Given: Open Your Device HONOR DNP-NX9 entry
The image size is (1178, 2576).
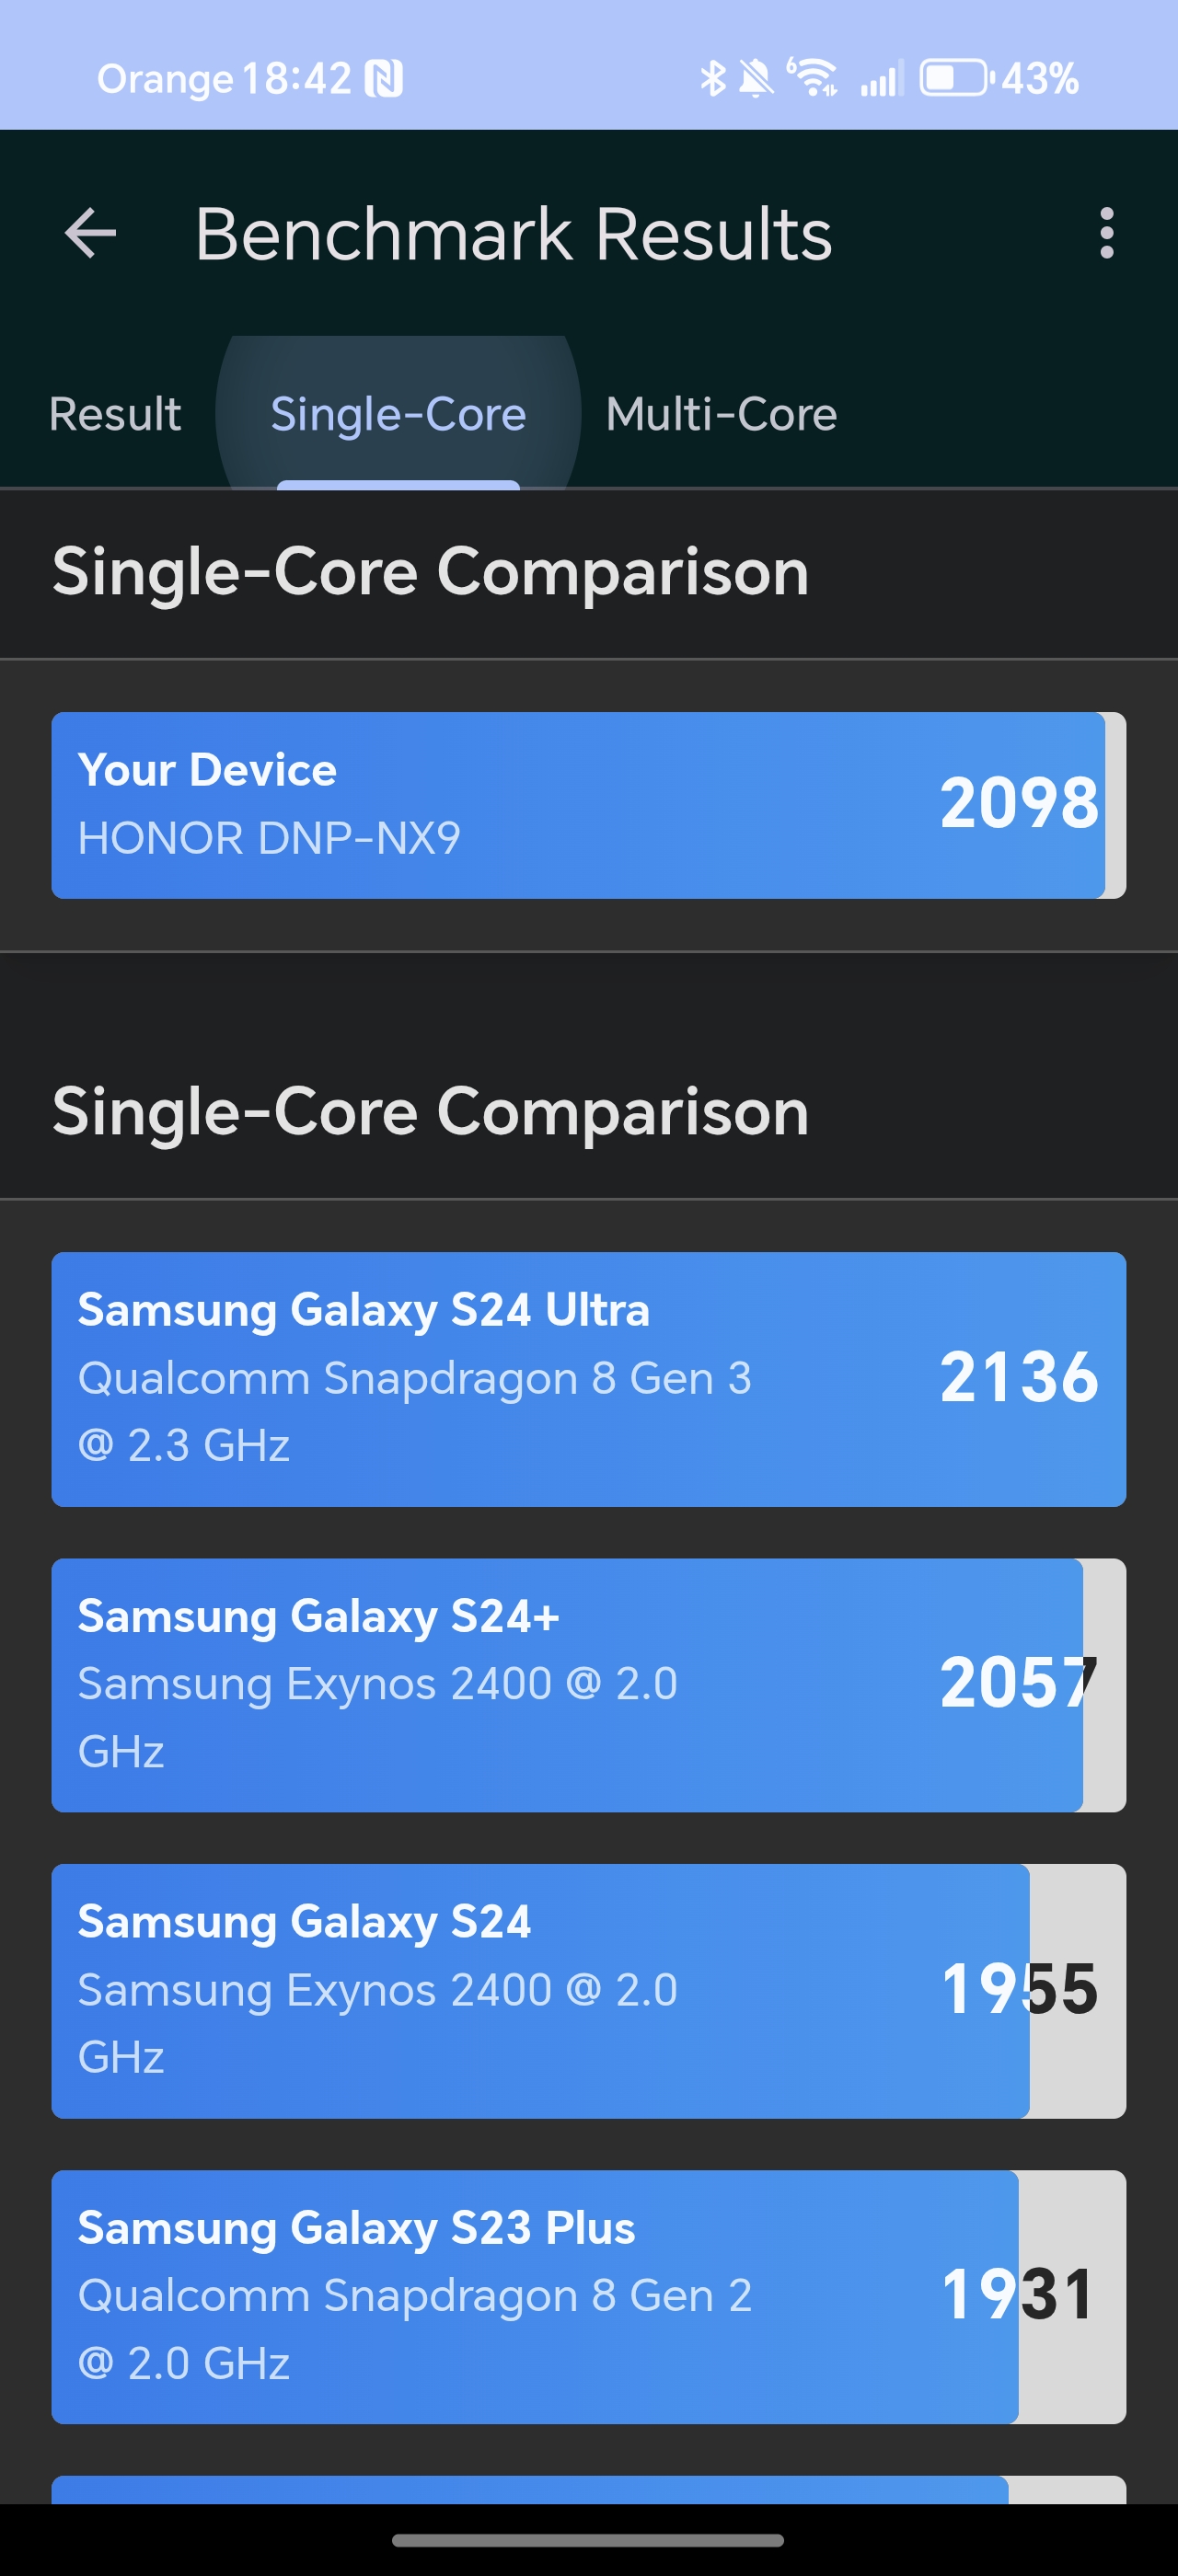Looking at the screenshot, I should [589, 805].
